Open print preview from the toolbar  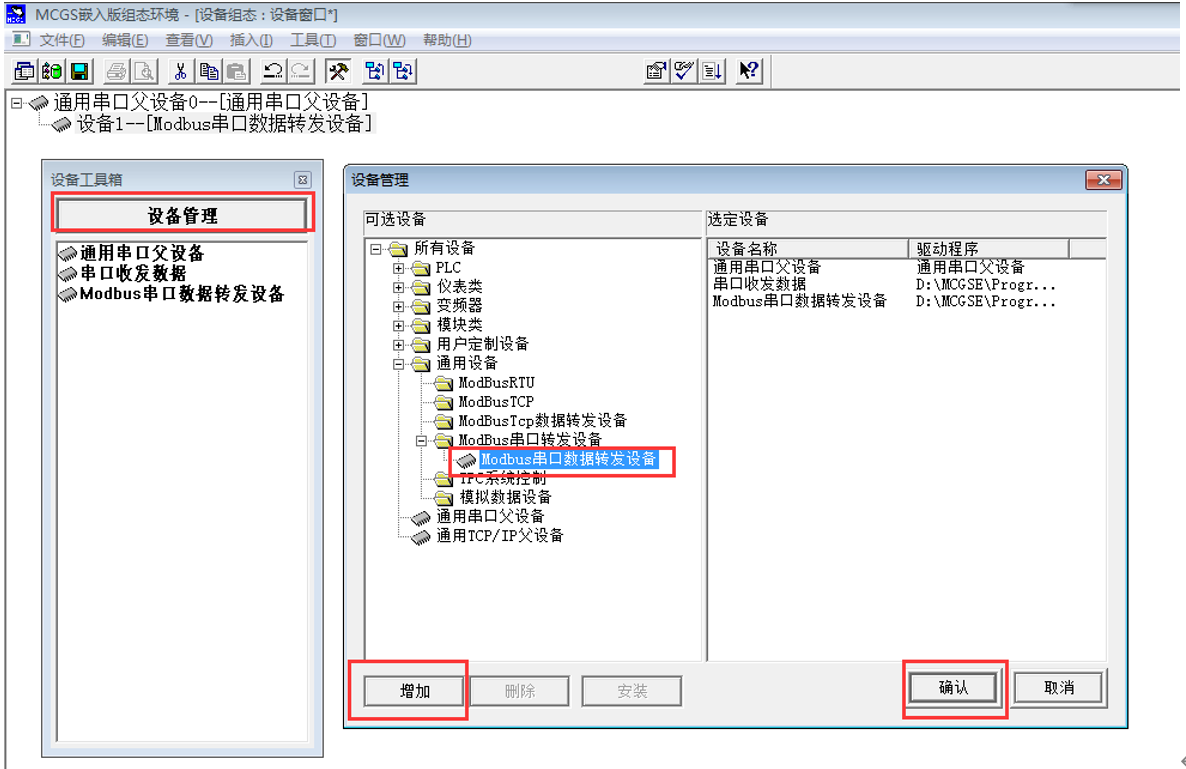pos(144,71)
